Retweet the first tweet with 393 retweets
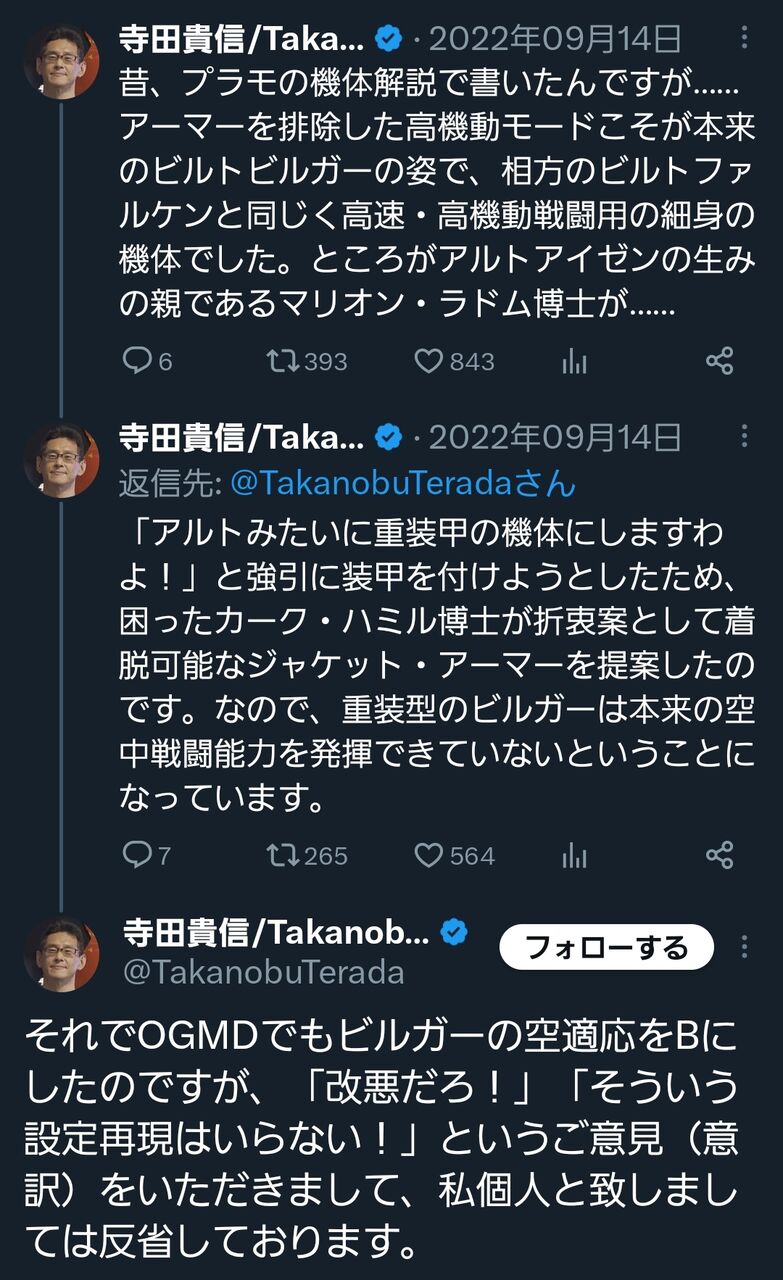This screenshot has height=1280, width=783. (x=284, y=361)
